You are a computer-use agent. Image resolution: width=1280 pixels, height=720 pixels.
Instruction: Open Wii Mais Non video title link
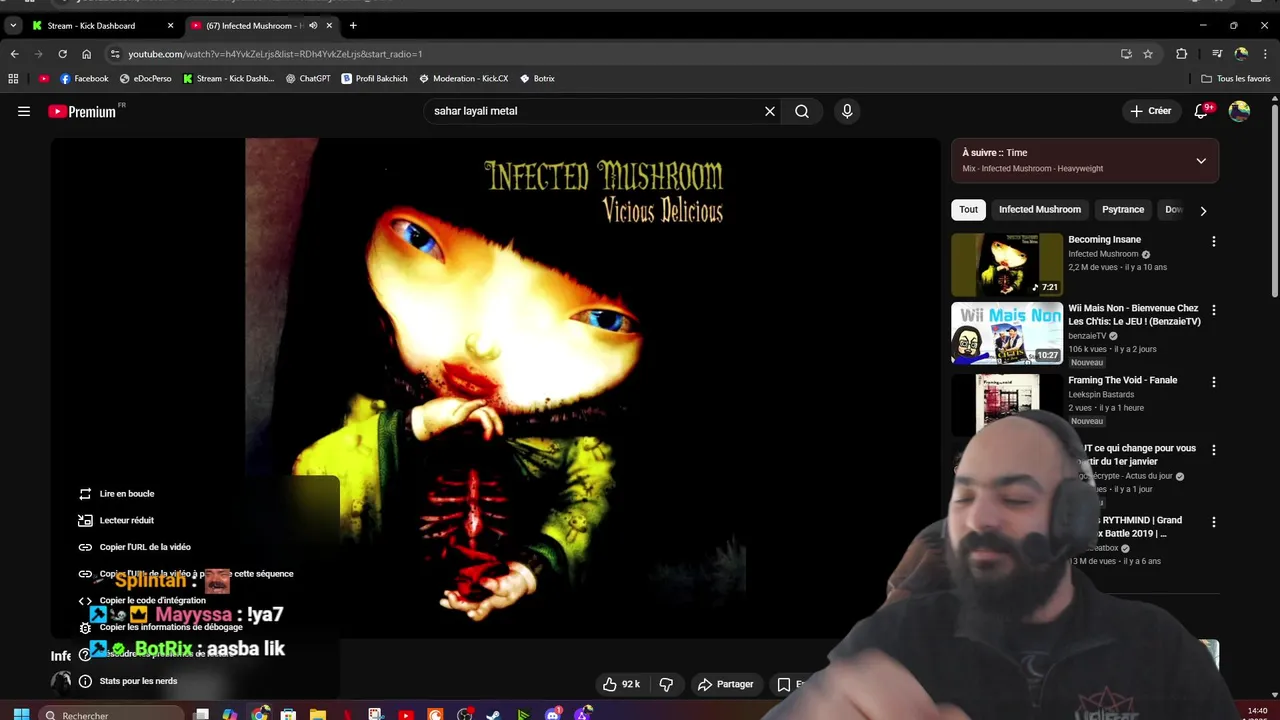tap(1134, 314)
